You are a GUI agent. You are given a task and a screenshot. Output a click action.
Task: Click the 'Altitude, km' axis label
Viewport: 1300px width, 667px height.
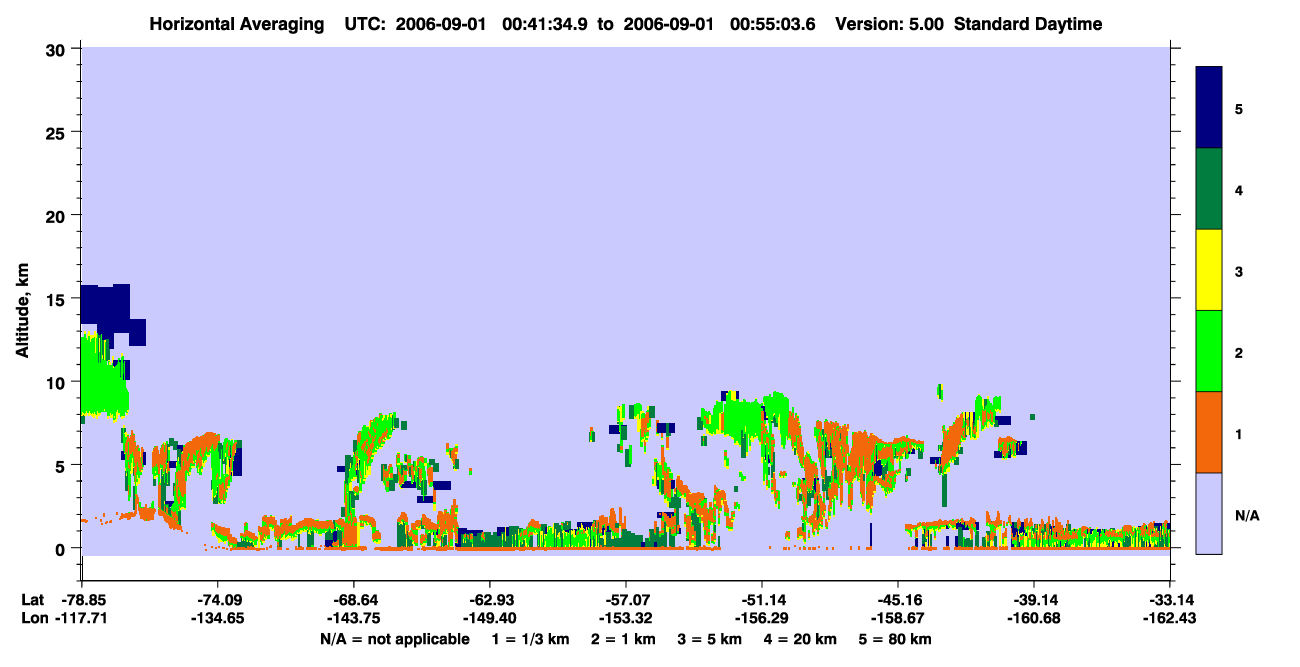point(22,311)
